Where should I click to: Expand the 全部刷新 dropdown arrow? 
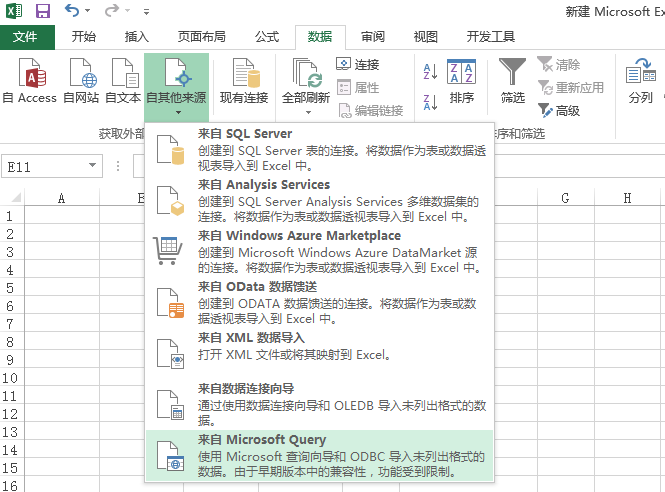point(308,112)
